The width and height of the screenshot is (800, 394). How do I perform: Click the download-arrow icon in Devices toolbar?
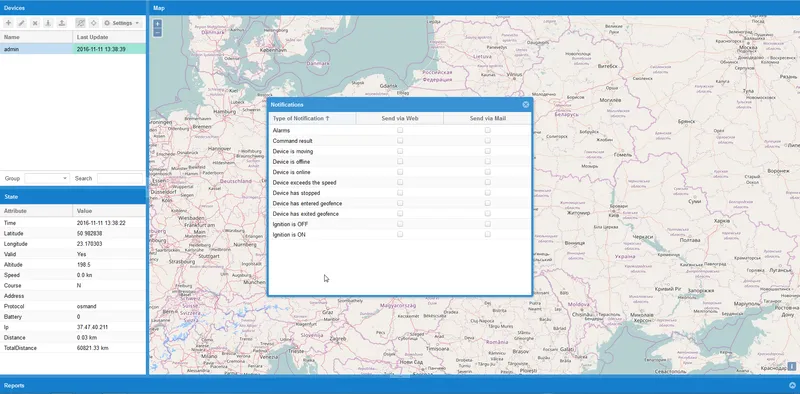pos(48,23)
